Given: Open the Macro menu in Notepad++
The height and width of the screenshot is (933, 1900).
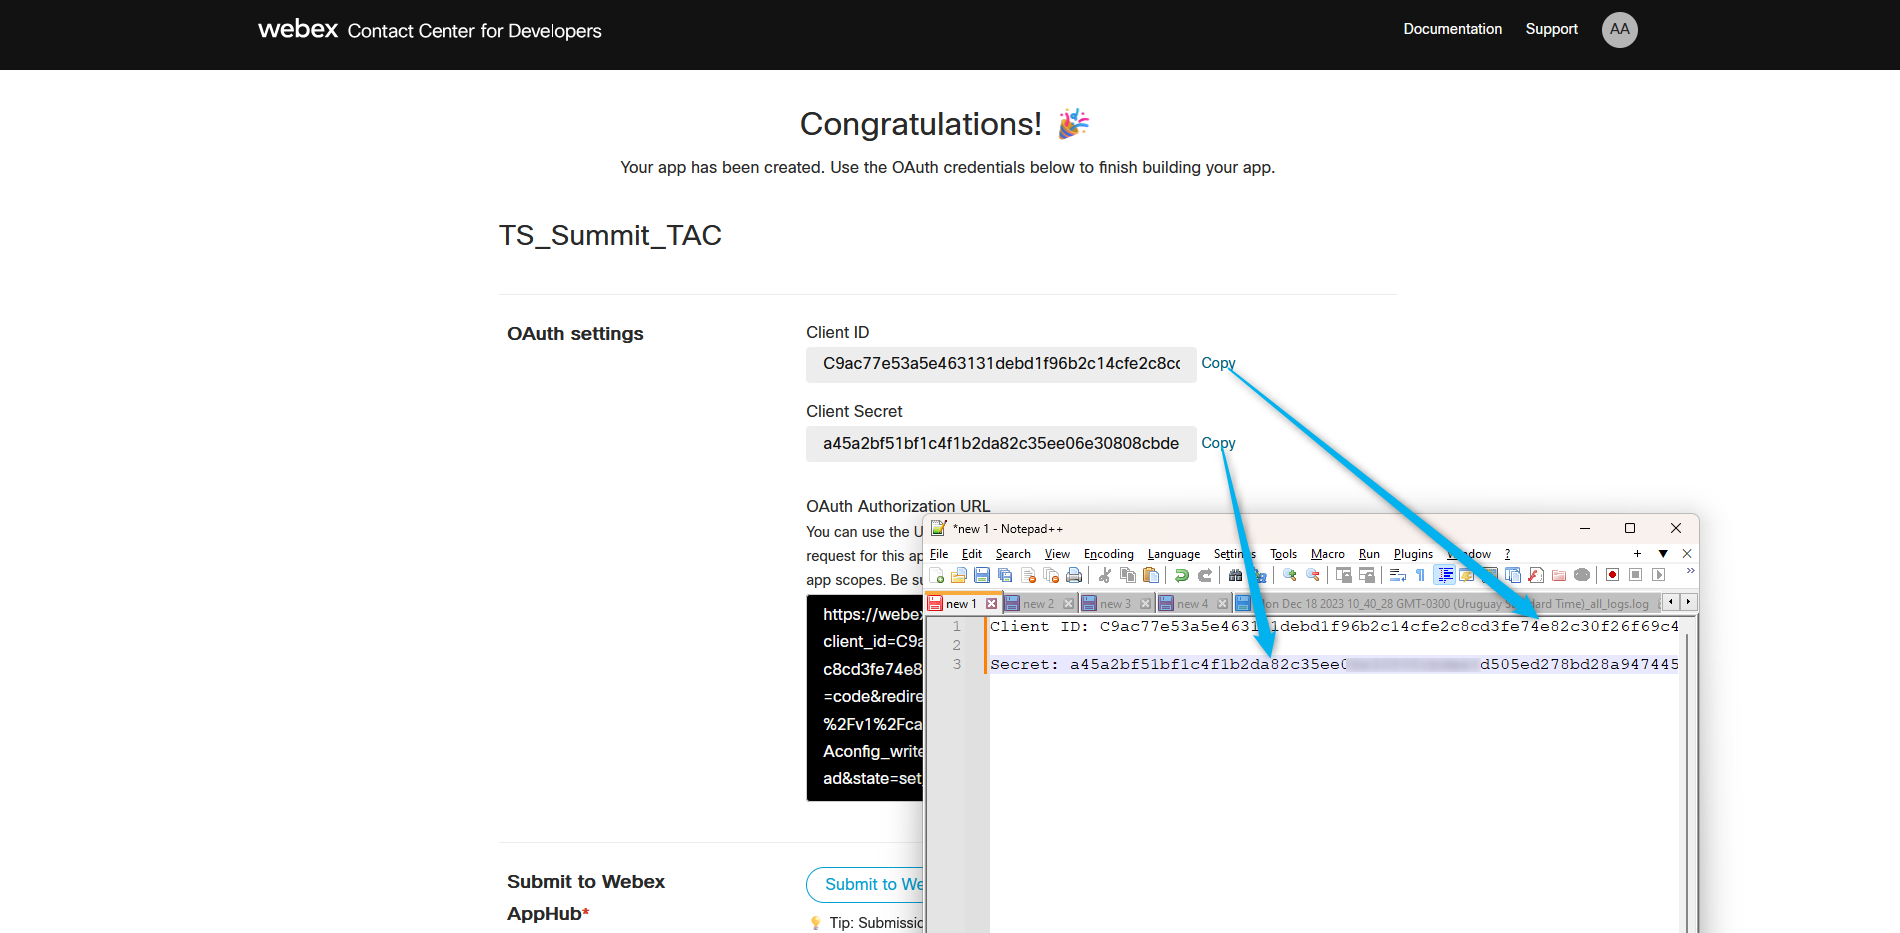Looking at the screenshot, I should 1328,554.
